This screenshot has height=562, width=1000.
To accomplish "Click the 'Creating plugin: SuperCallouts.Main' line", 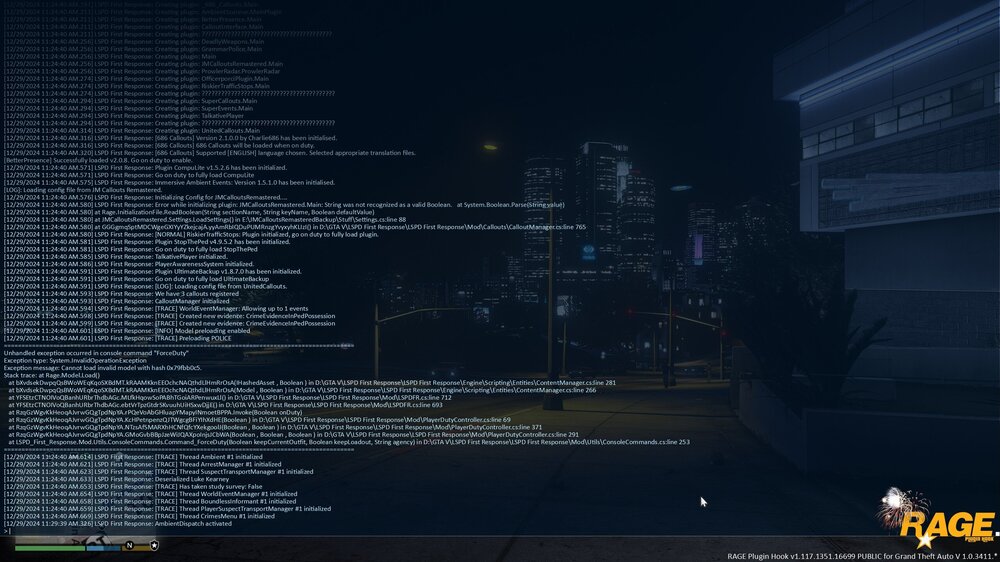I will [131, 101].
